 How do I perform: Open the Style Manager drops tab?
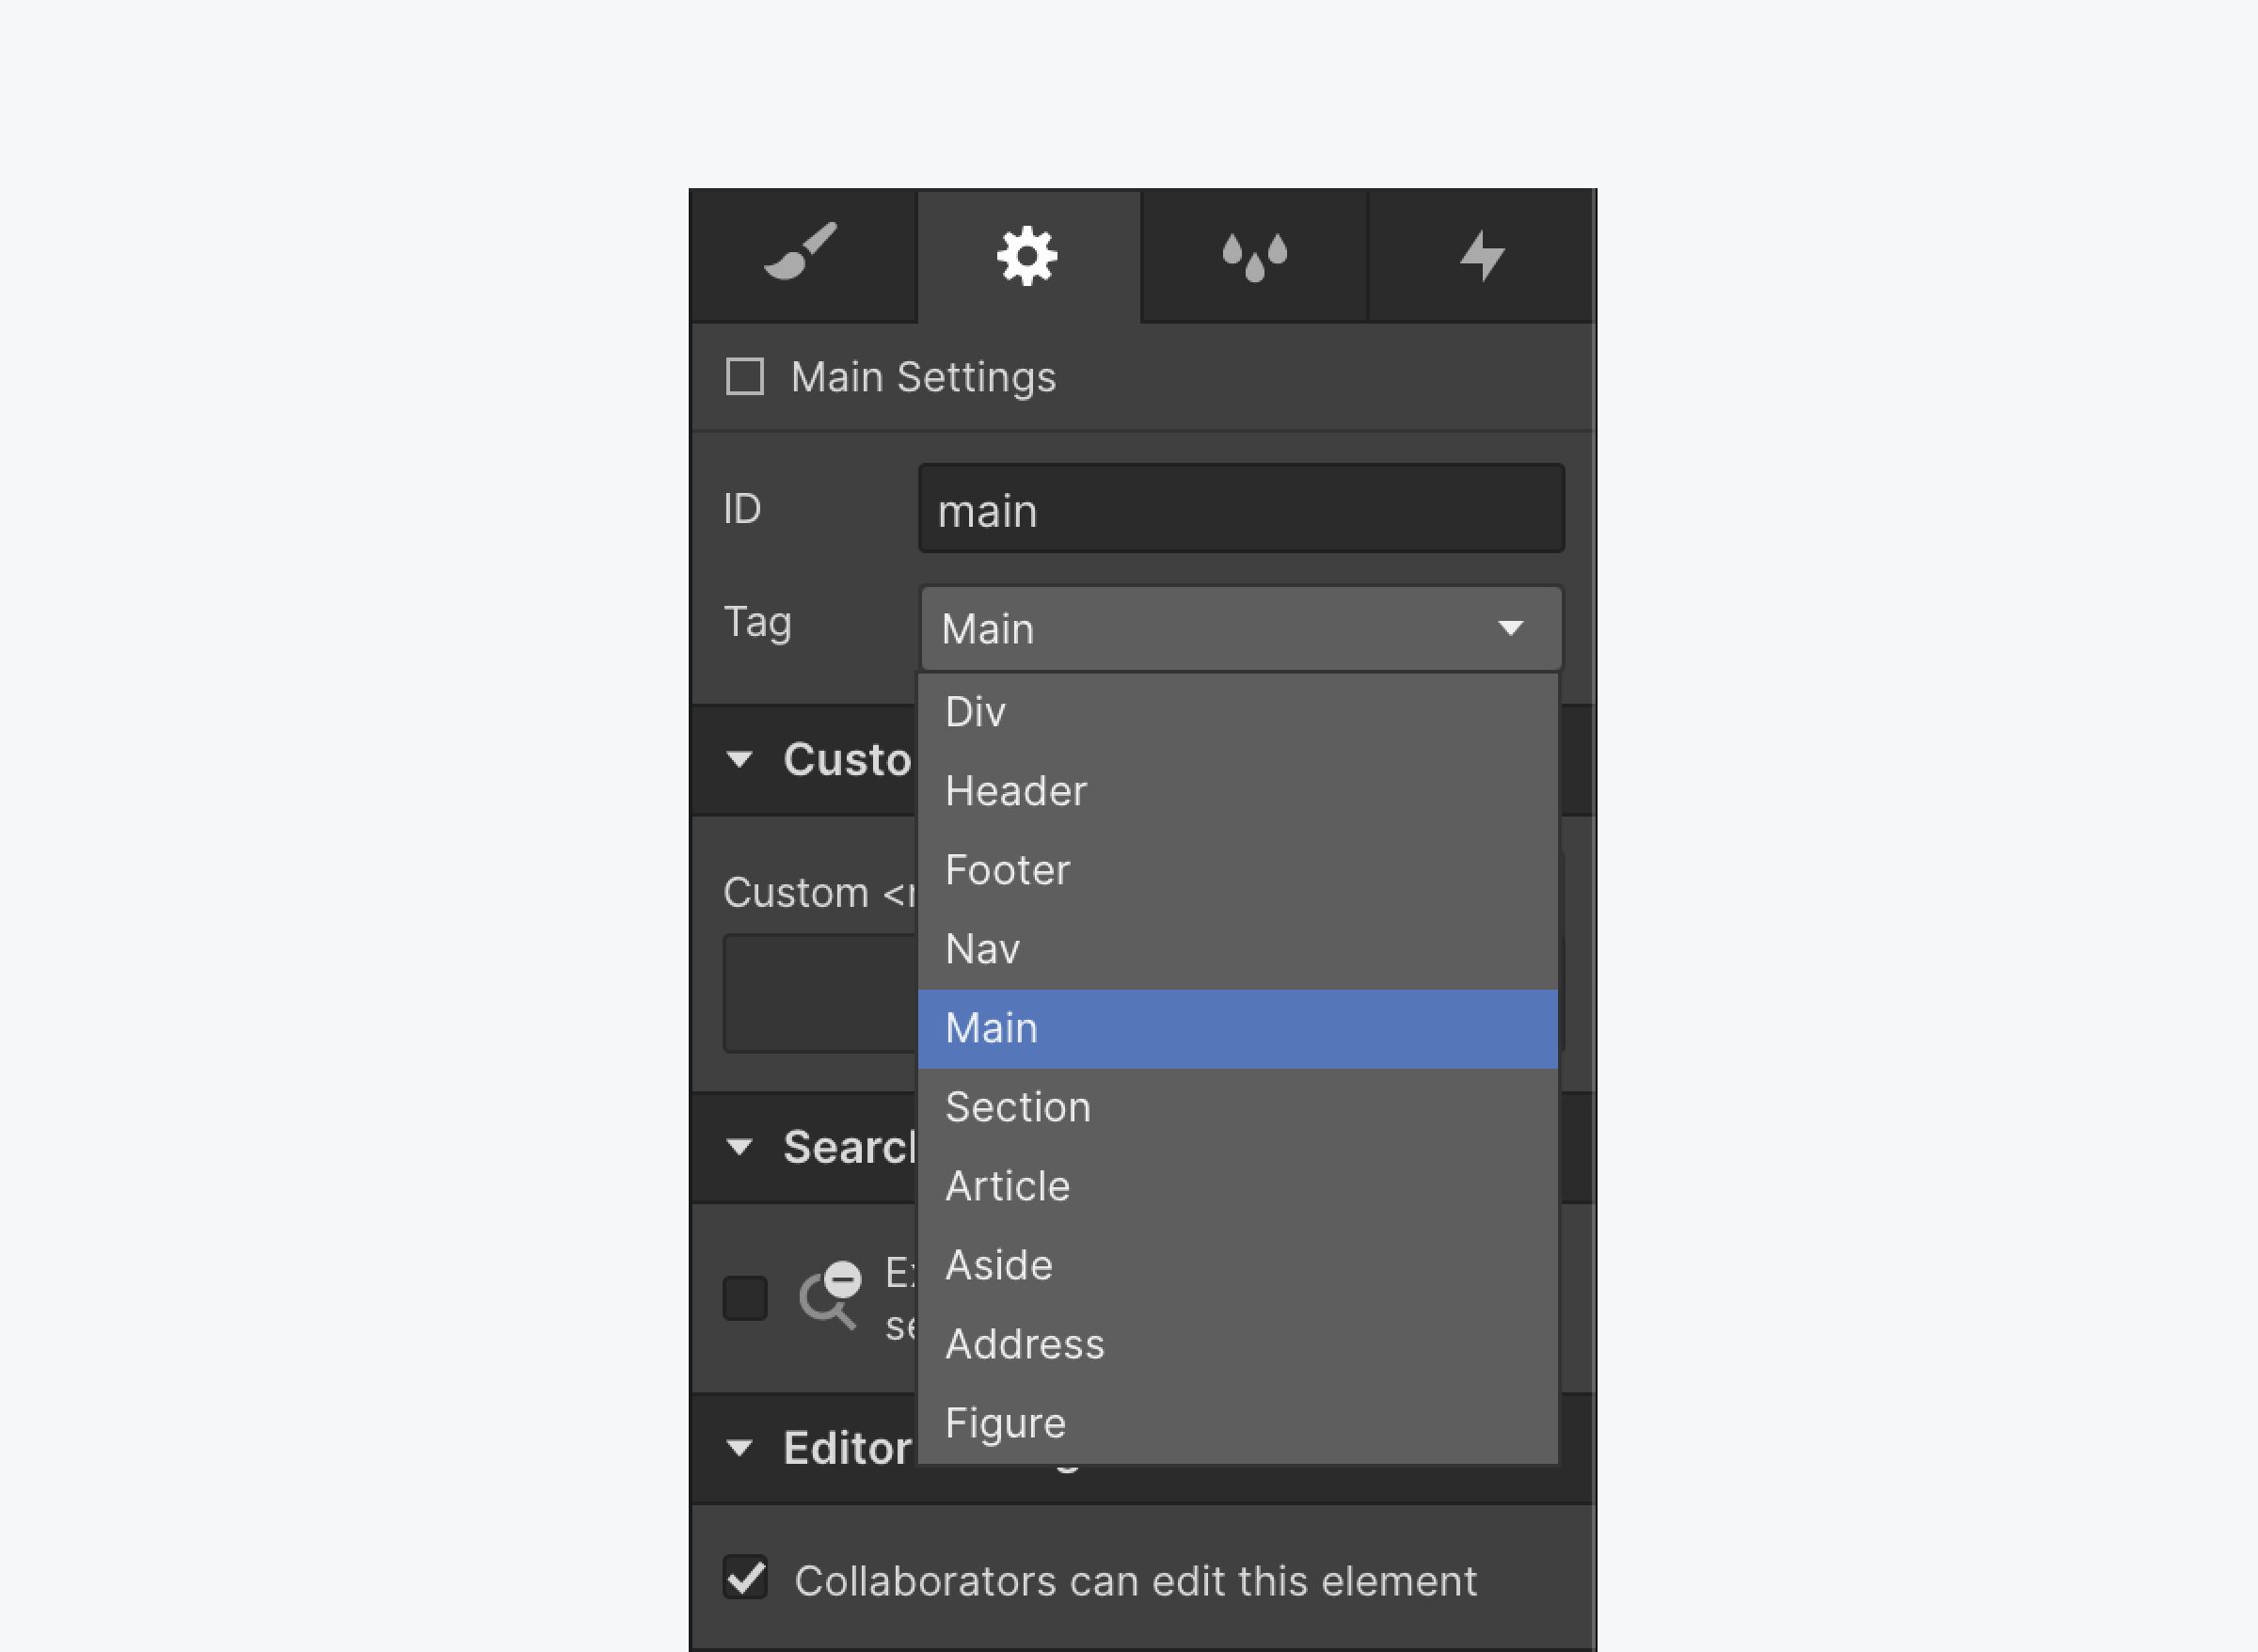tap(1254, 257)
